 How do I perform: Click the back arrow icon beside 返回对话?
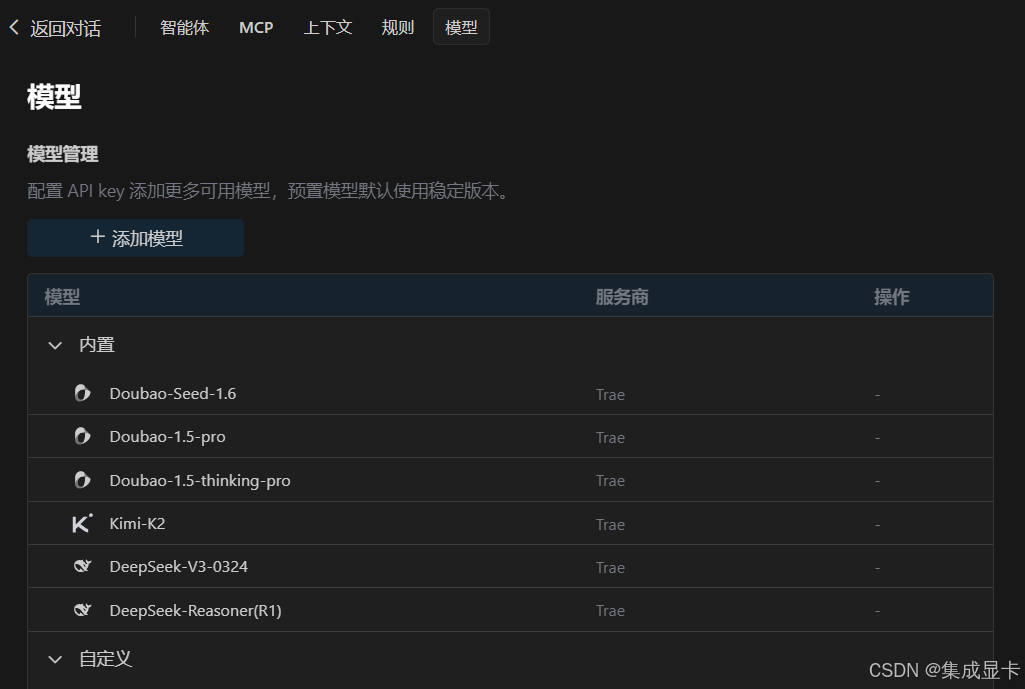(14, 27)
